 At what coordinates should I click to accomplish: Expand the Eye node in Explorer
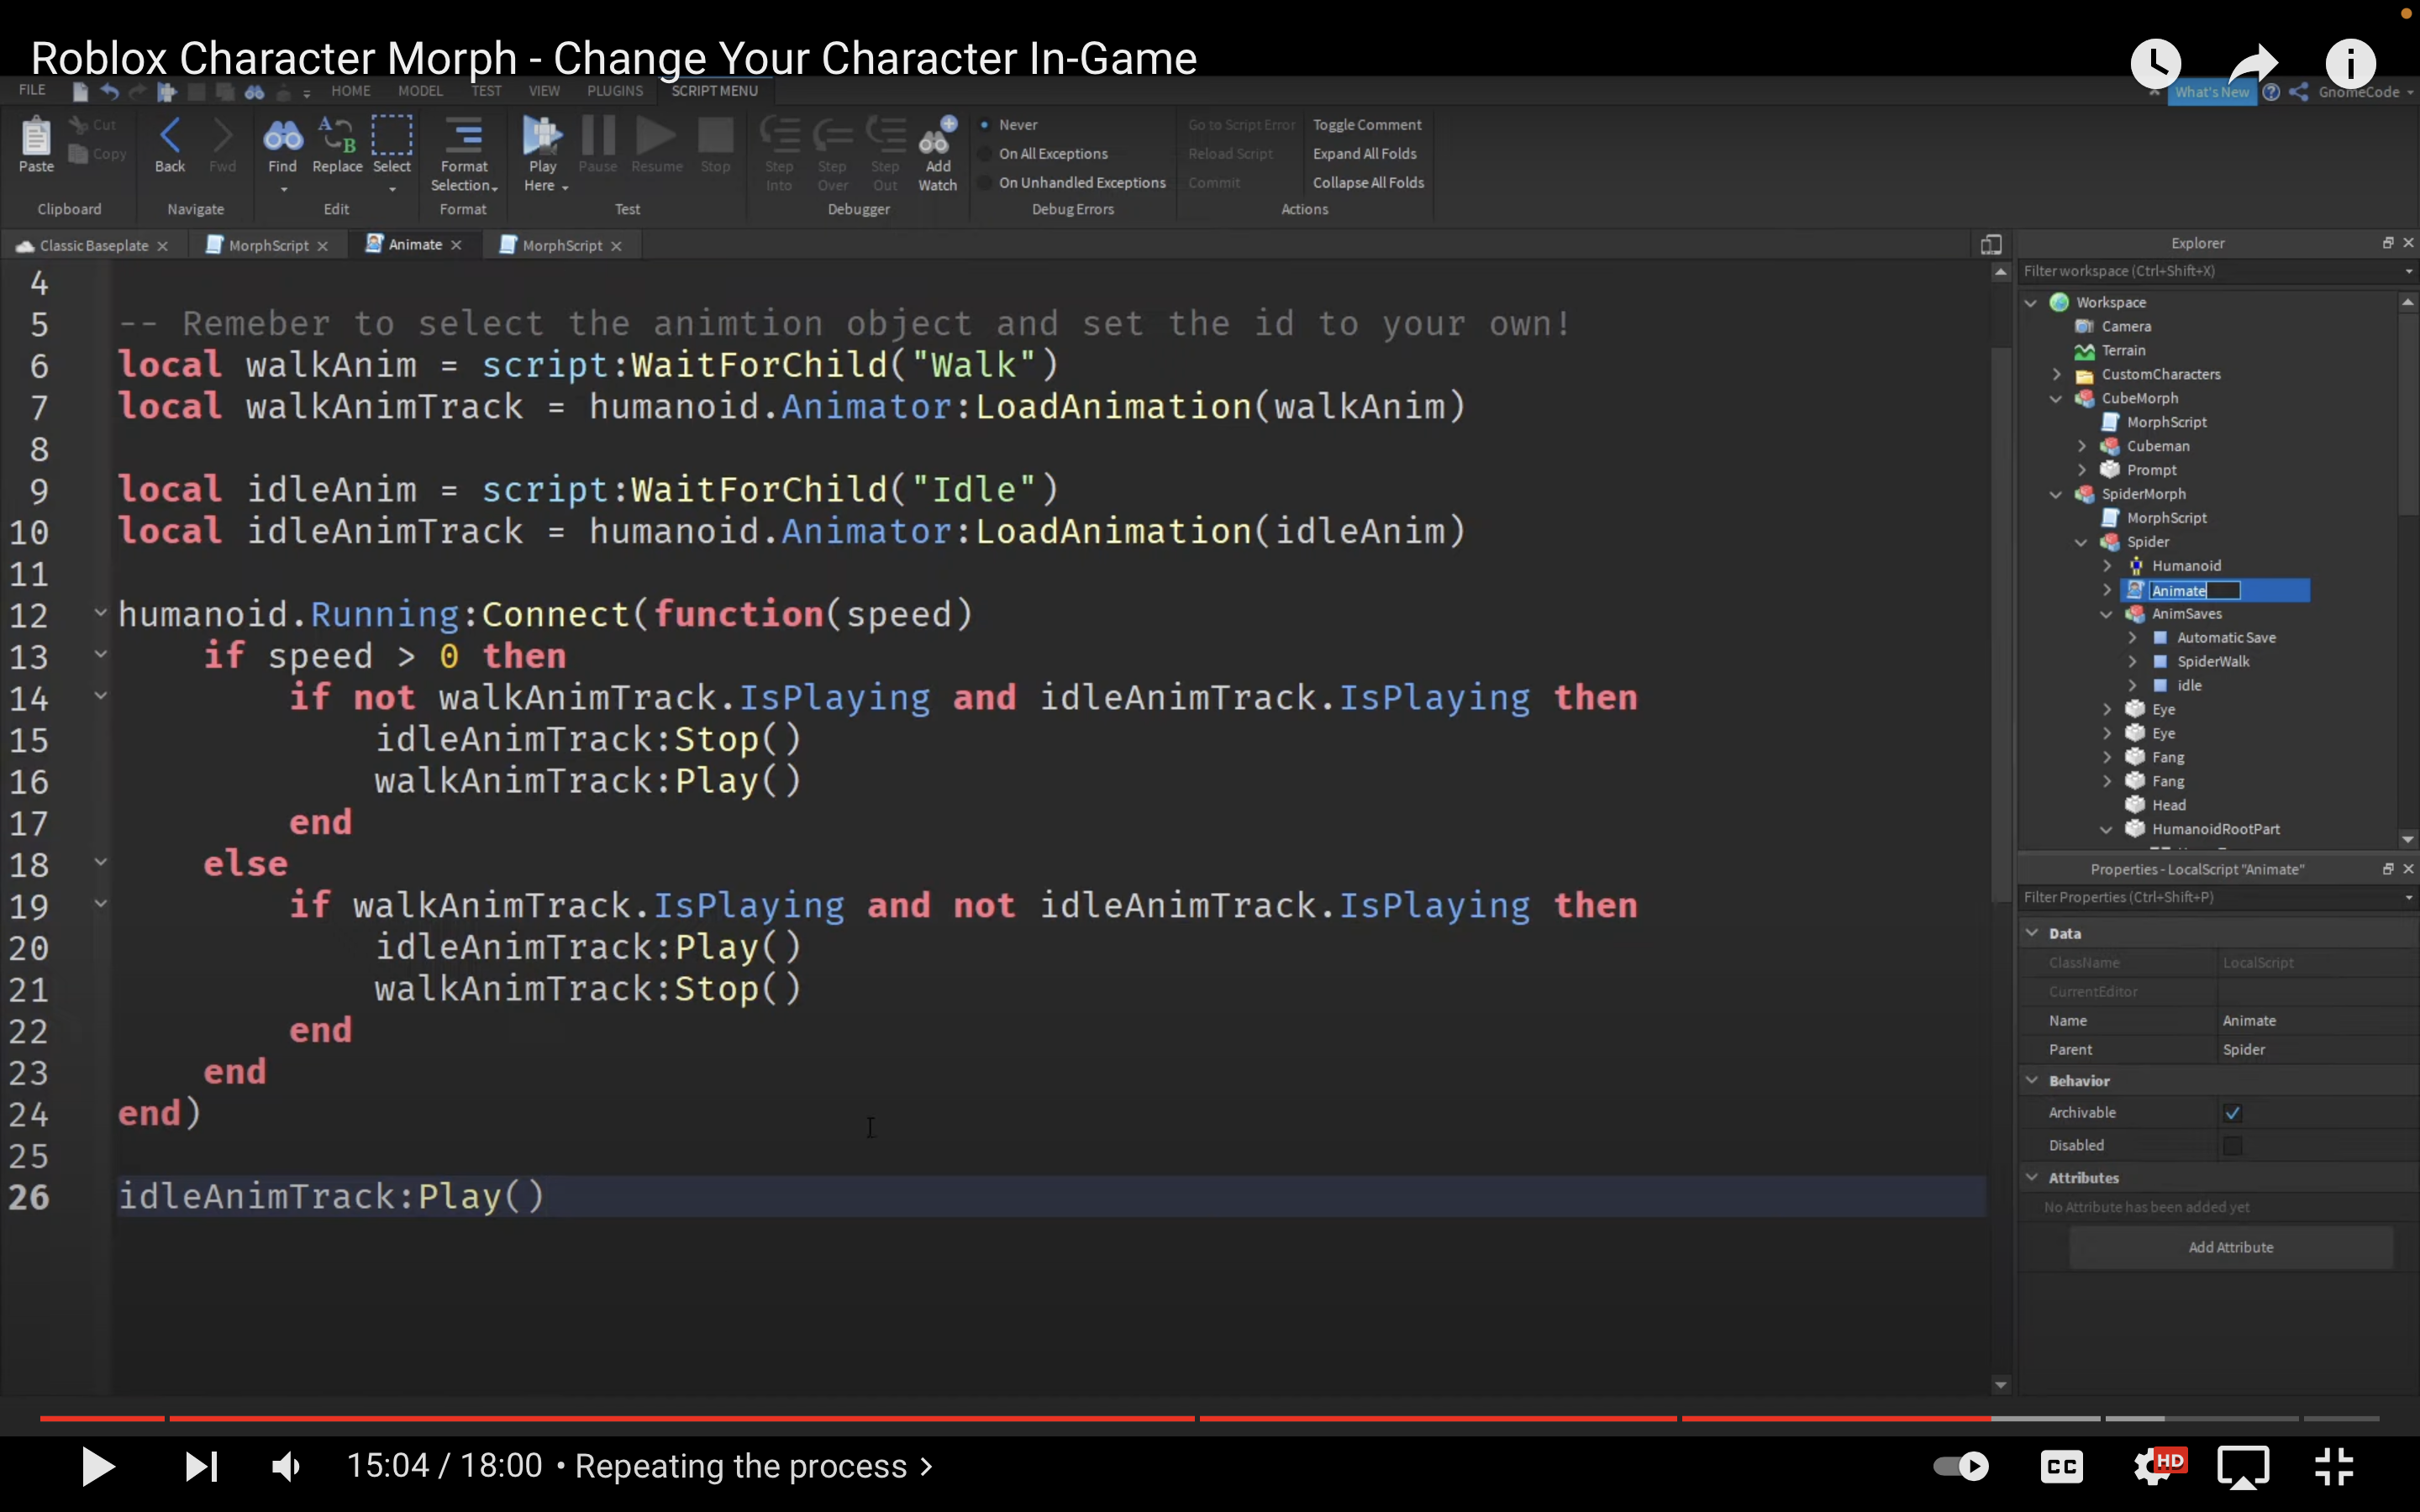[x=2110, y=709]
